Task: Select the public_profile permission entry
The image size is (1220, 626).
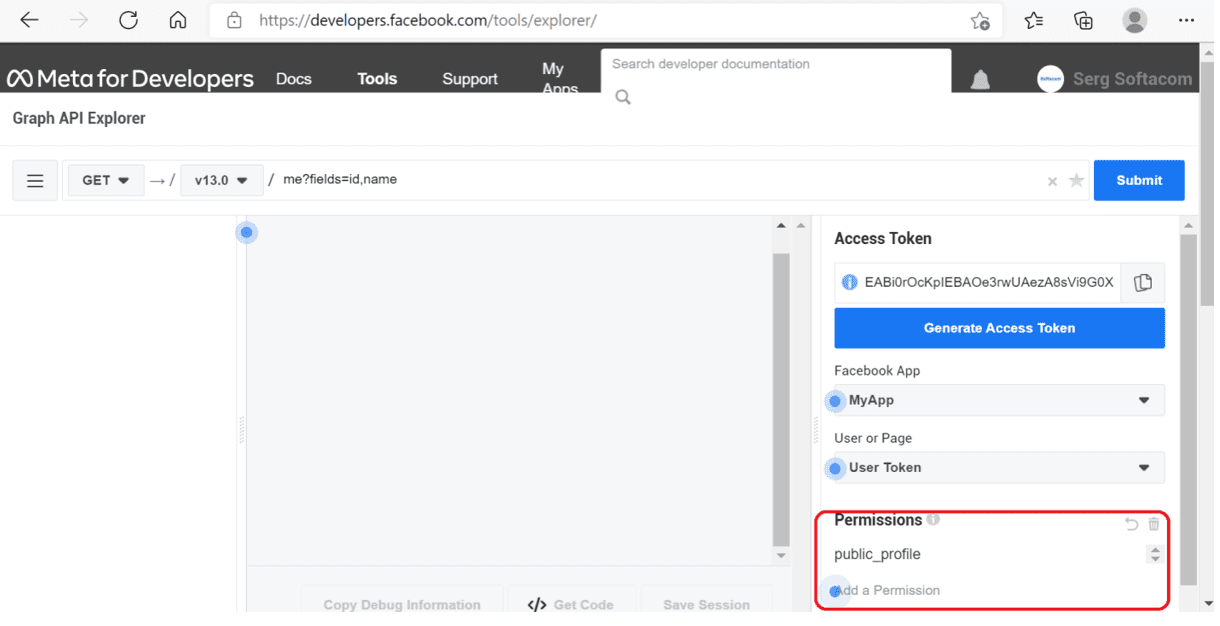Action: pos(877,554)
